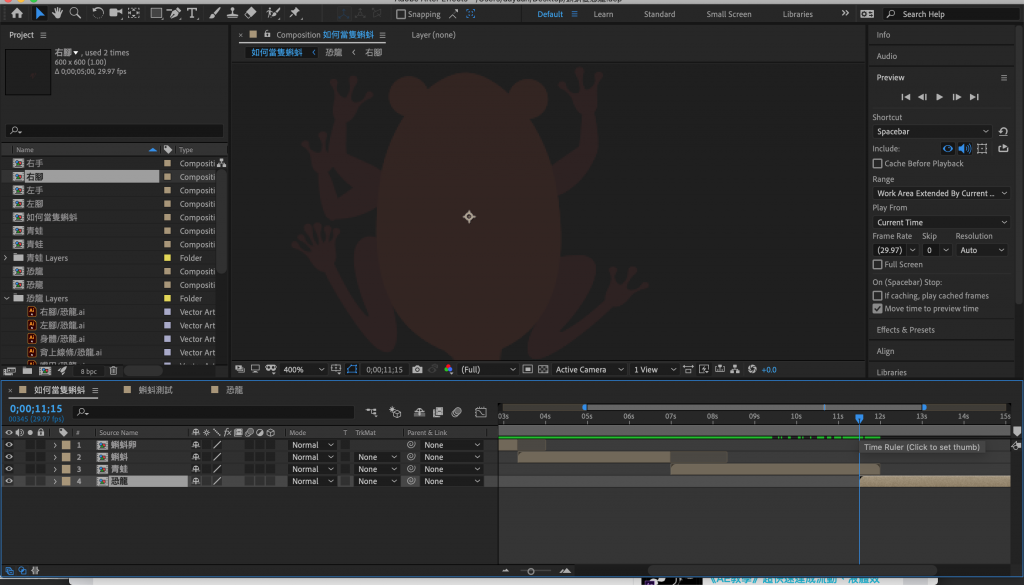Open the preview Resolution Auto dropdown
Viewport: 1024px width, 585px height.
point(982,250)
